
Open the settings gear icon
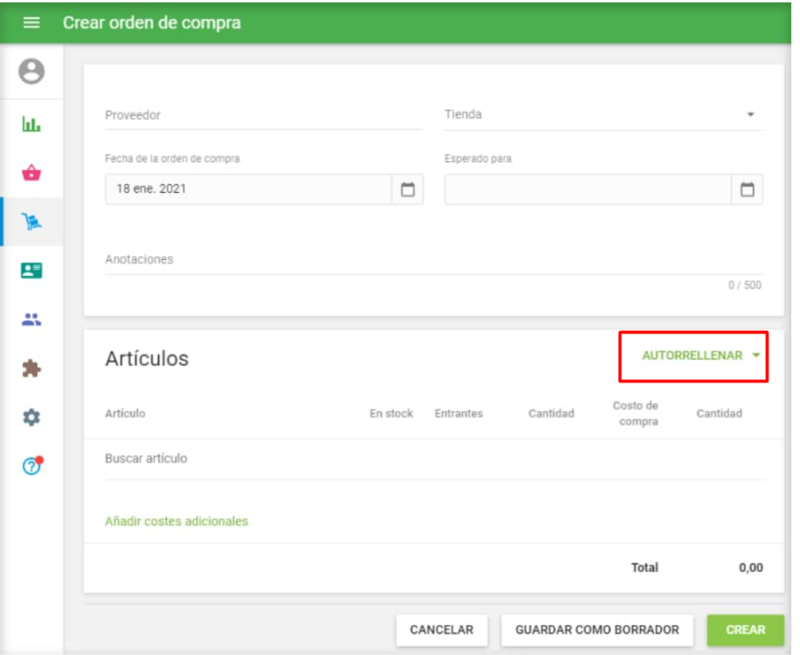[32, 418]
